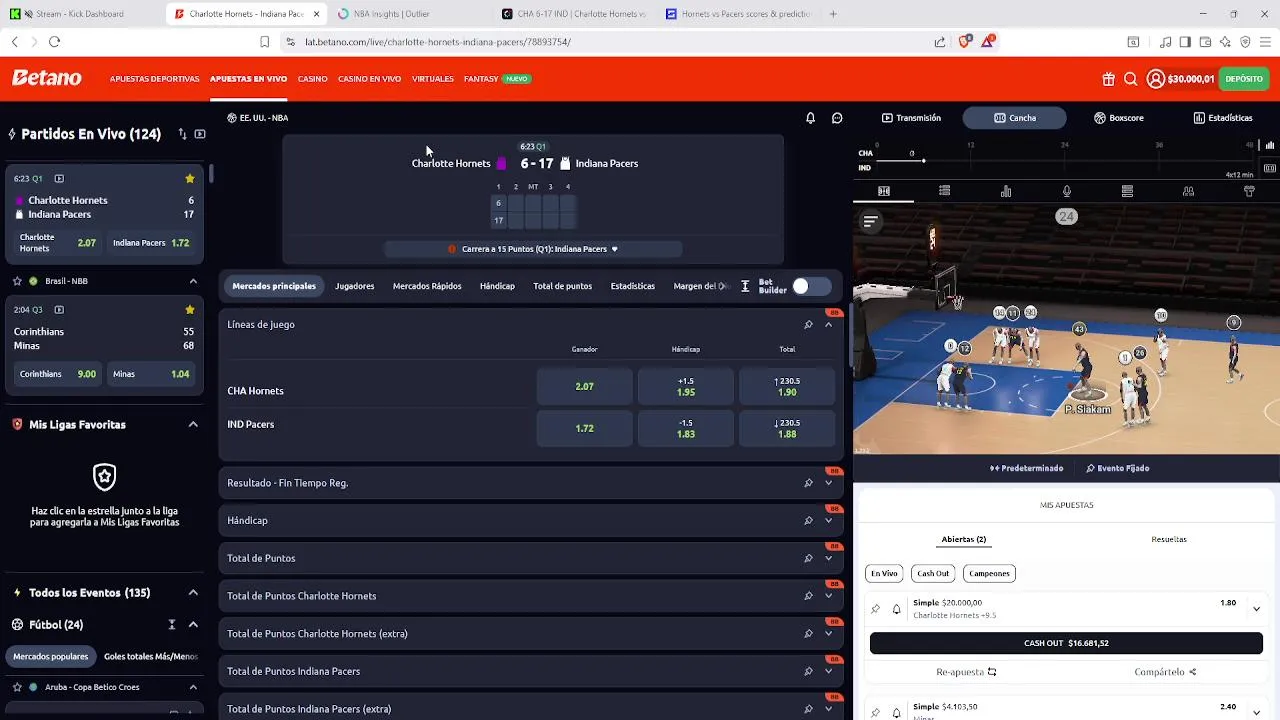
Task: Click the collapse-all markets icon beside Bet Builder
Action: [745, 287]
